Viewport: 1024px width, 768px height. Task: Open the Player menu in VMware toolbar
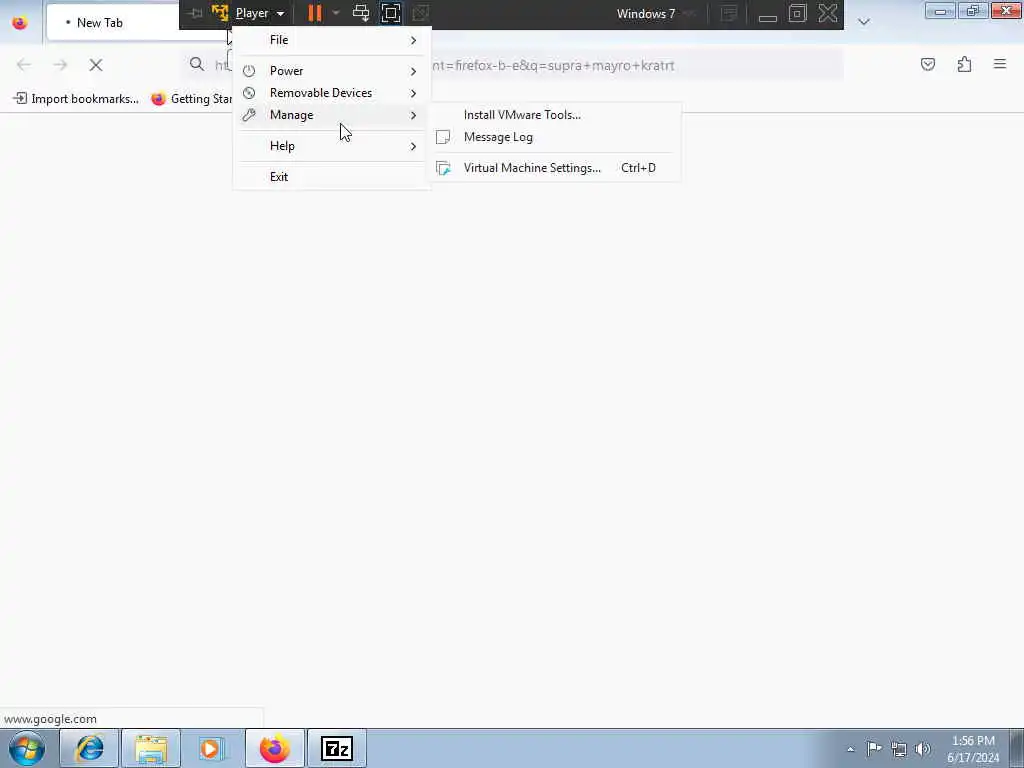click(259, 13)
